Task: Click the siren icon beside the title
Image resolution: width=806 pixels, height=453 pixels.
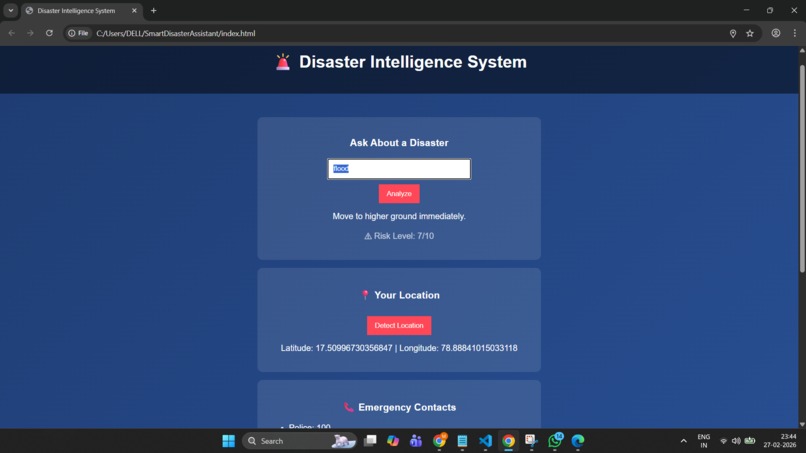Action: (283, 62)
